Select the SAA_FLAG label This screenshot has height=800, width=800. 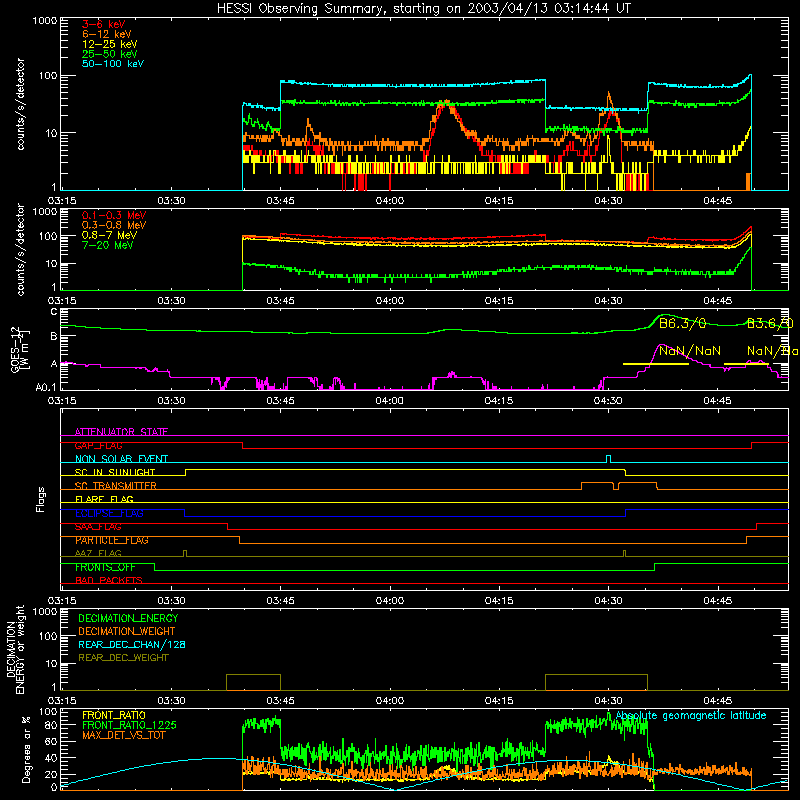(x=98, y=527)
